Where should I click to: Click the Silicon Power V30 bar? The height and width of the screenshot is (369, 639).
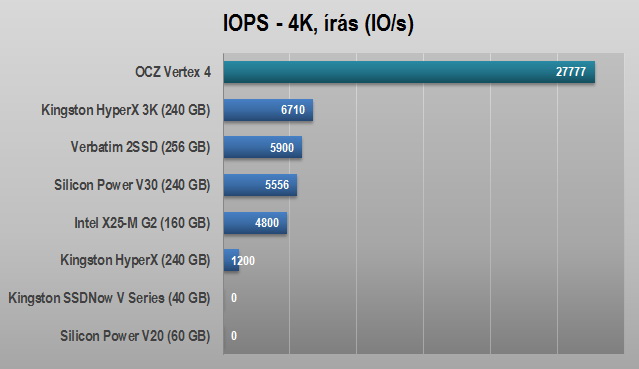pyautogui.click(x=260, y=185)
